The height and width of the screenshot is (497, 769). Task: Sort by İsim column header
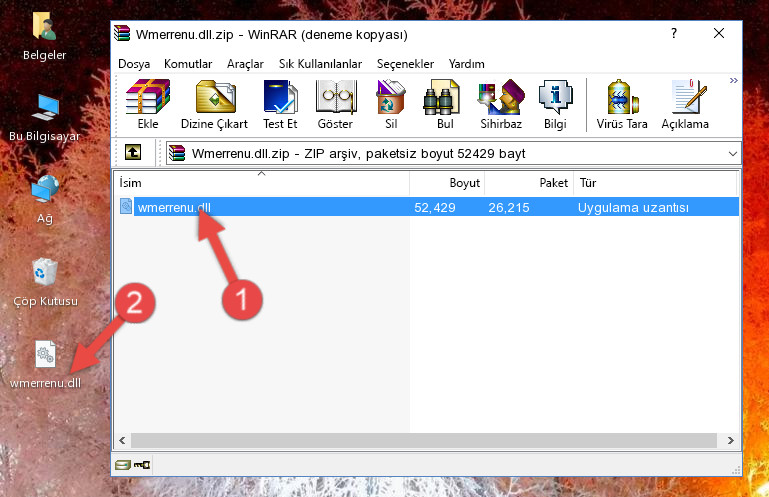262,183
